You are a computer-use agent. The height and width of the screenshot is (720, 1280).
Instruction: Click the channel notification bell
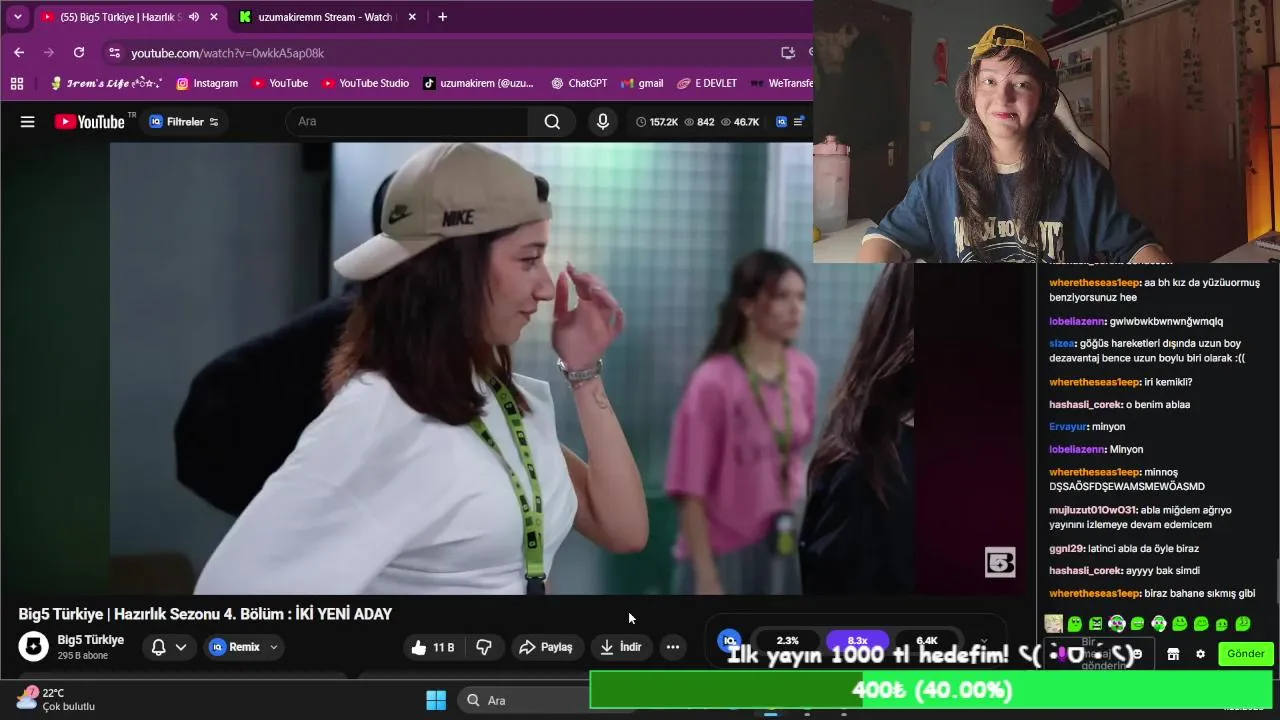click(x=158, y=647)
